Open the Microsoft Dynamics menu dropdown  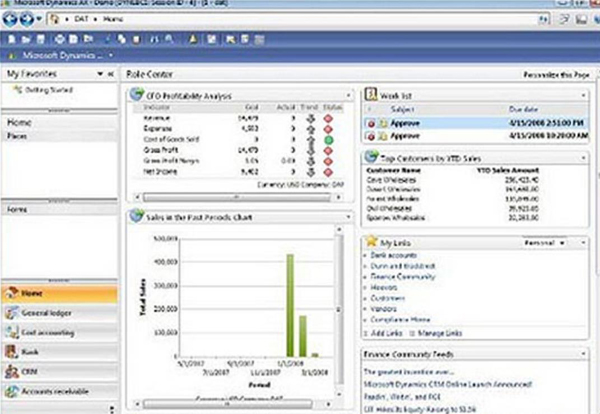111,55
